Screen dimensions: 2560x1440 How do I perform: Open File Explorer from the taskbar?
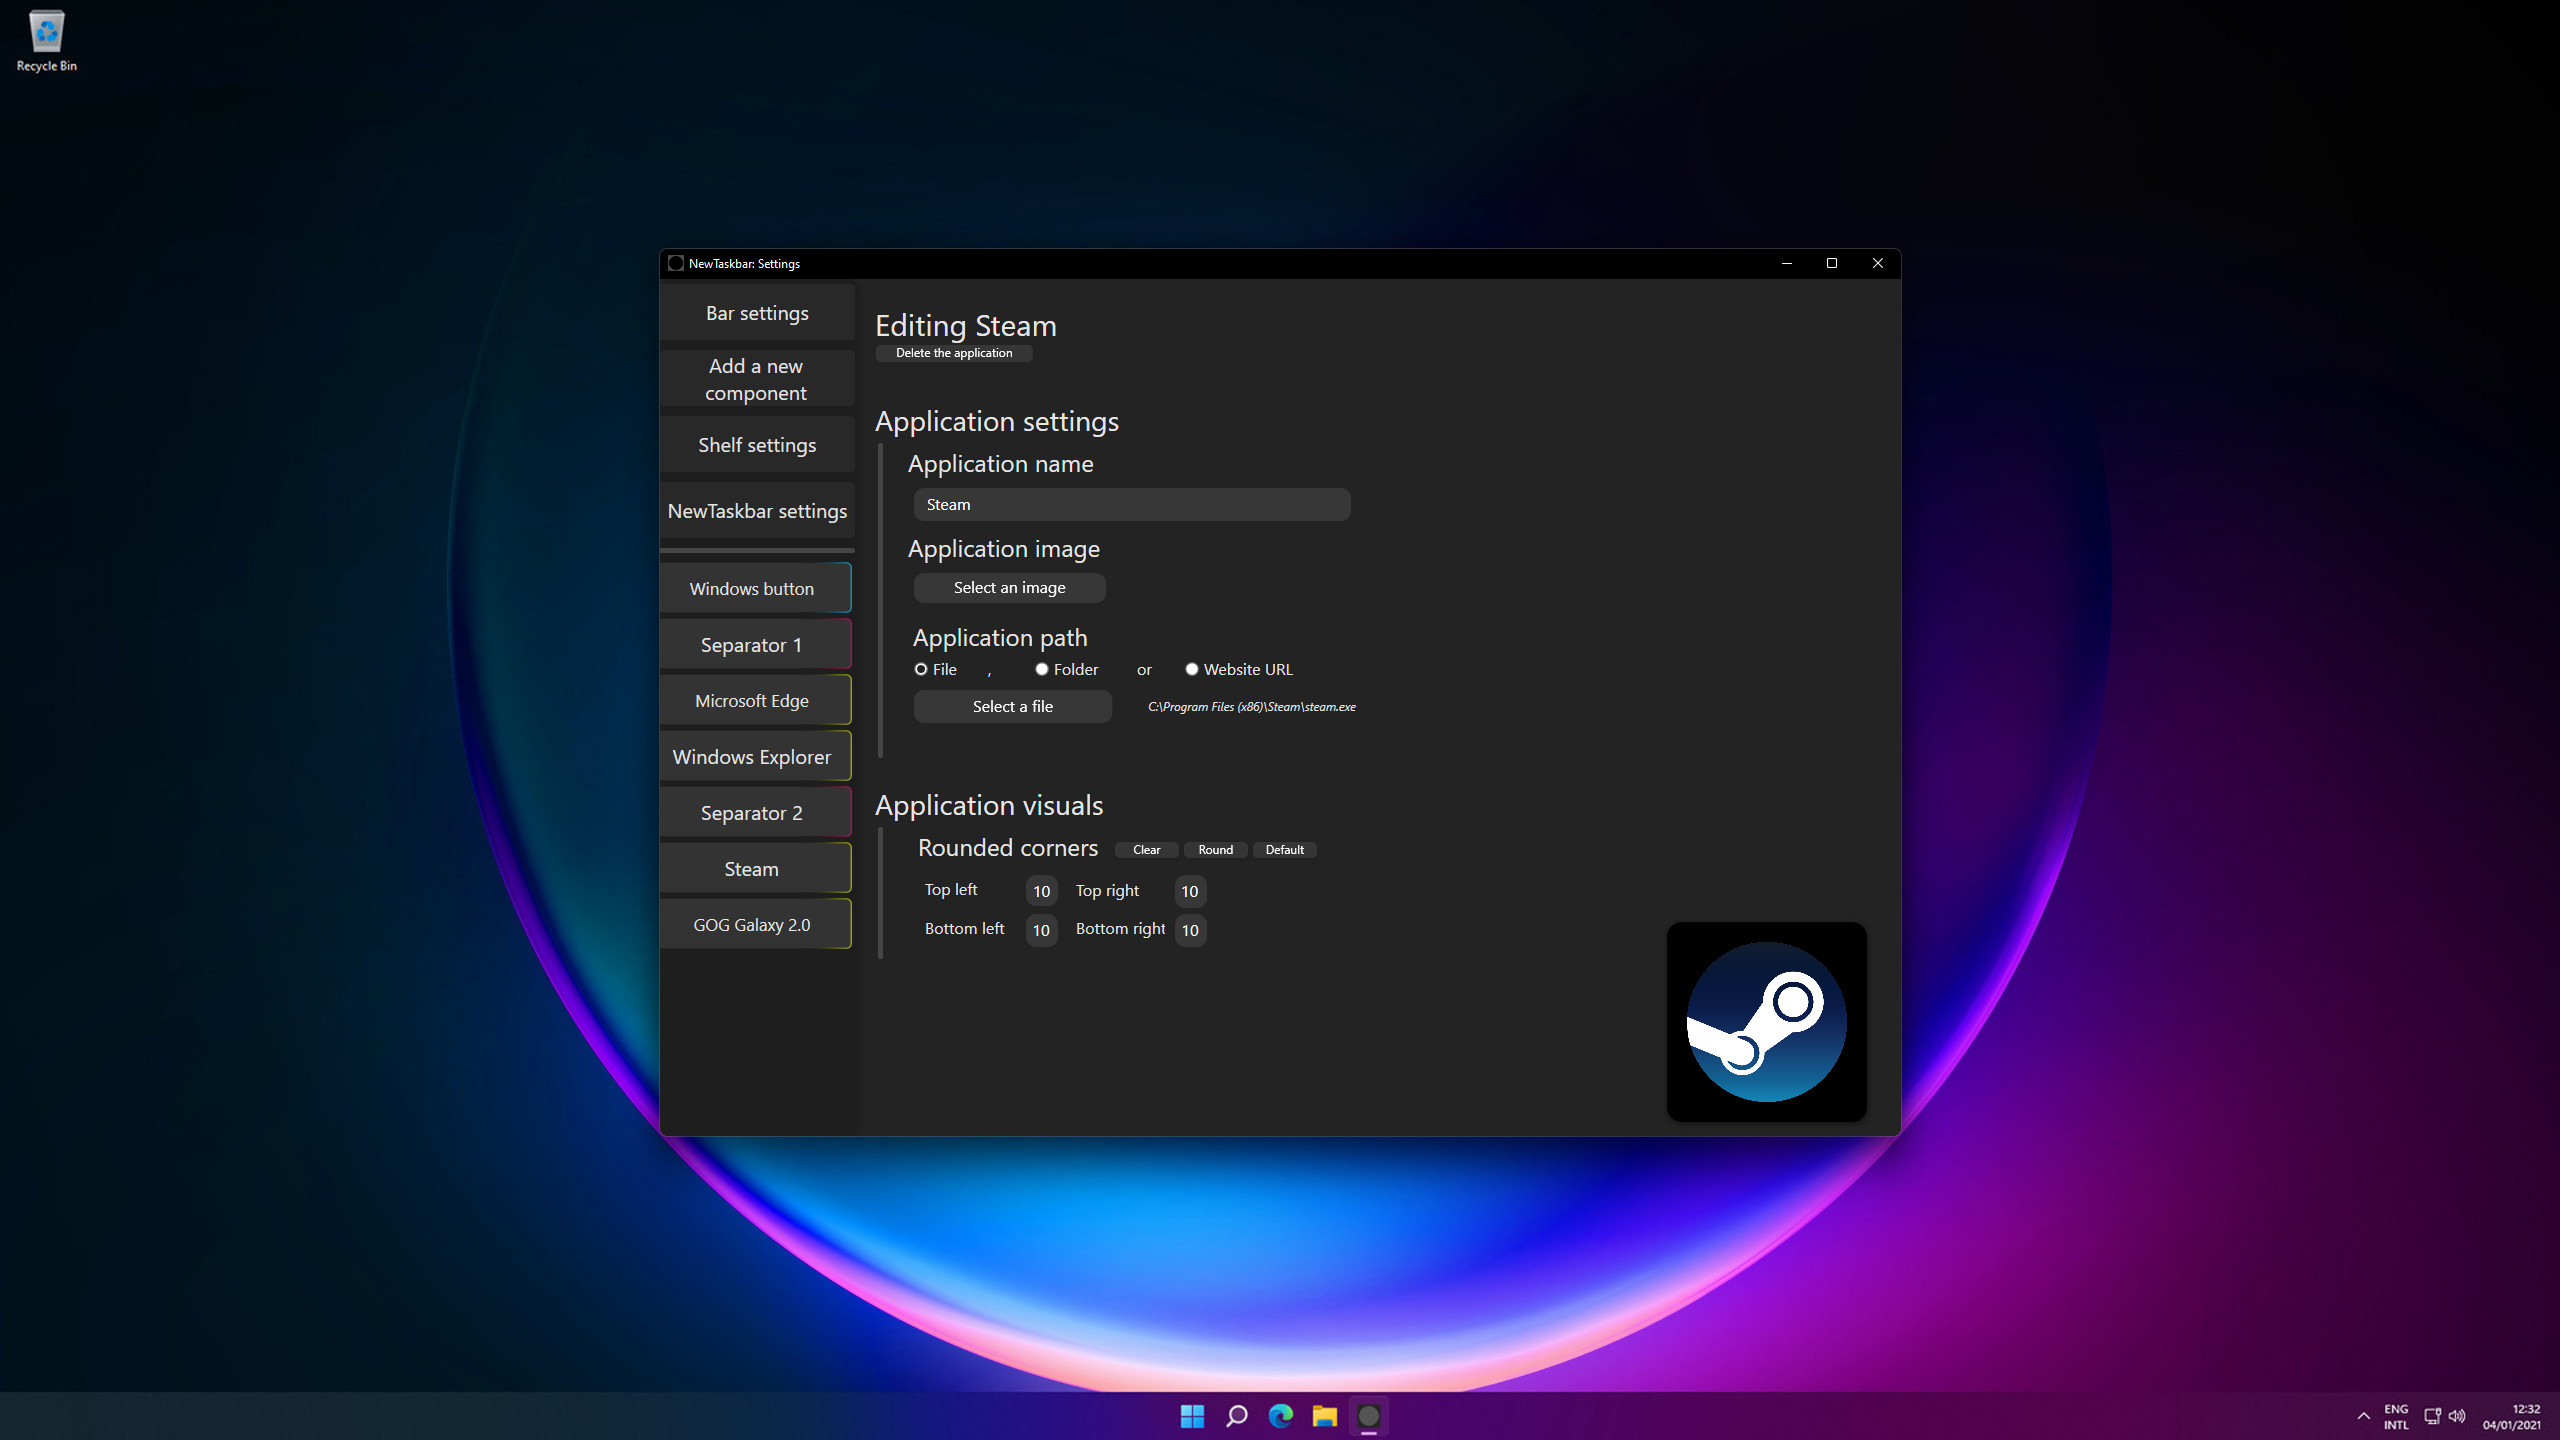1325,1416
